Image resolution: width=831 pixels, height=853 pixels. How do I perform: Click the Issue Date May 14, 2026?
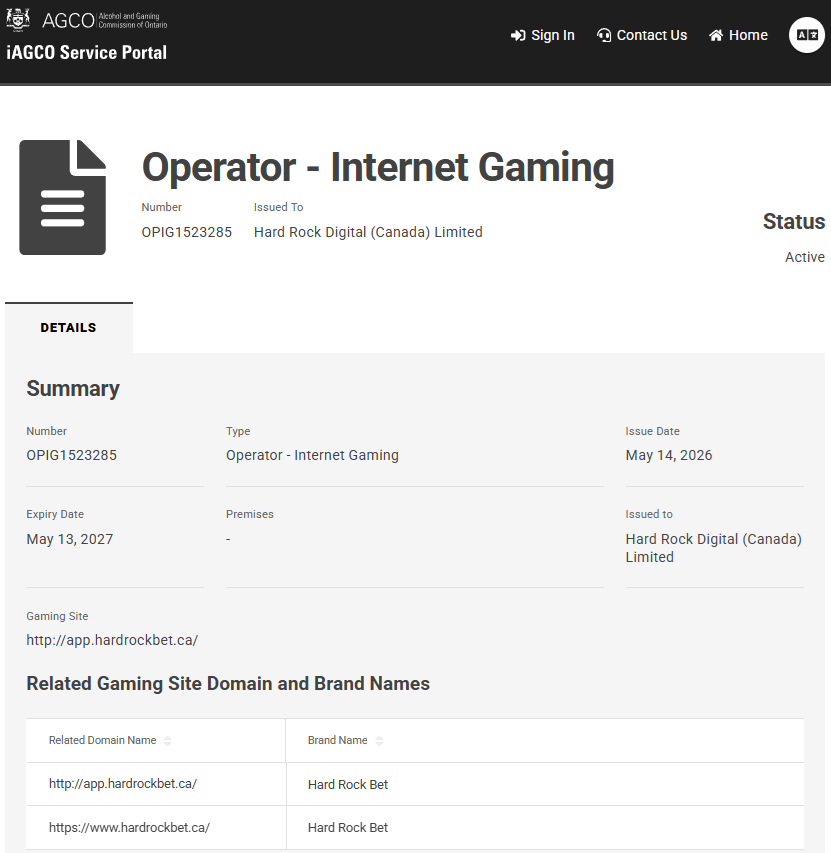pyautogui.click(x=669, y=455)
